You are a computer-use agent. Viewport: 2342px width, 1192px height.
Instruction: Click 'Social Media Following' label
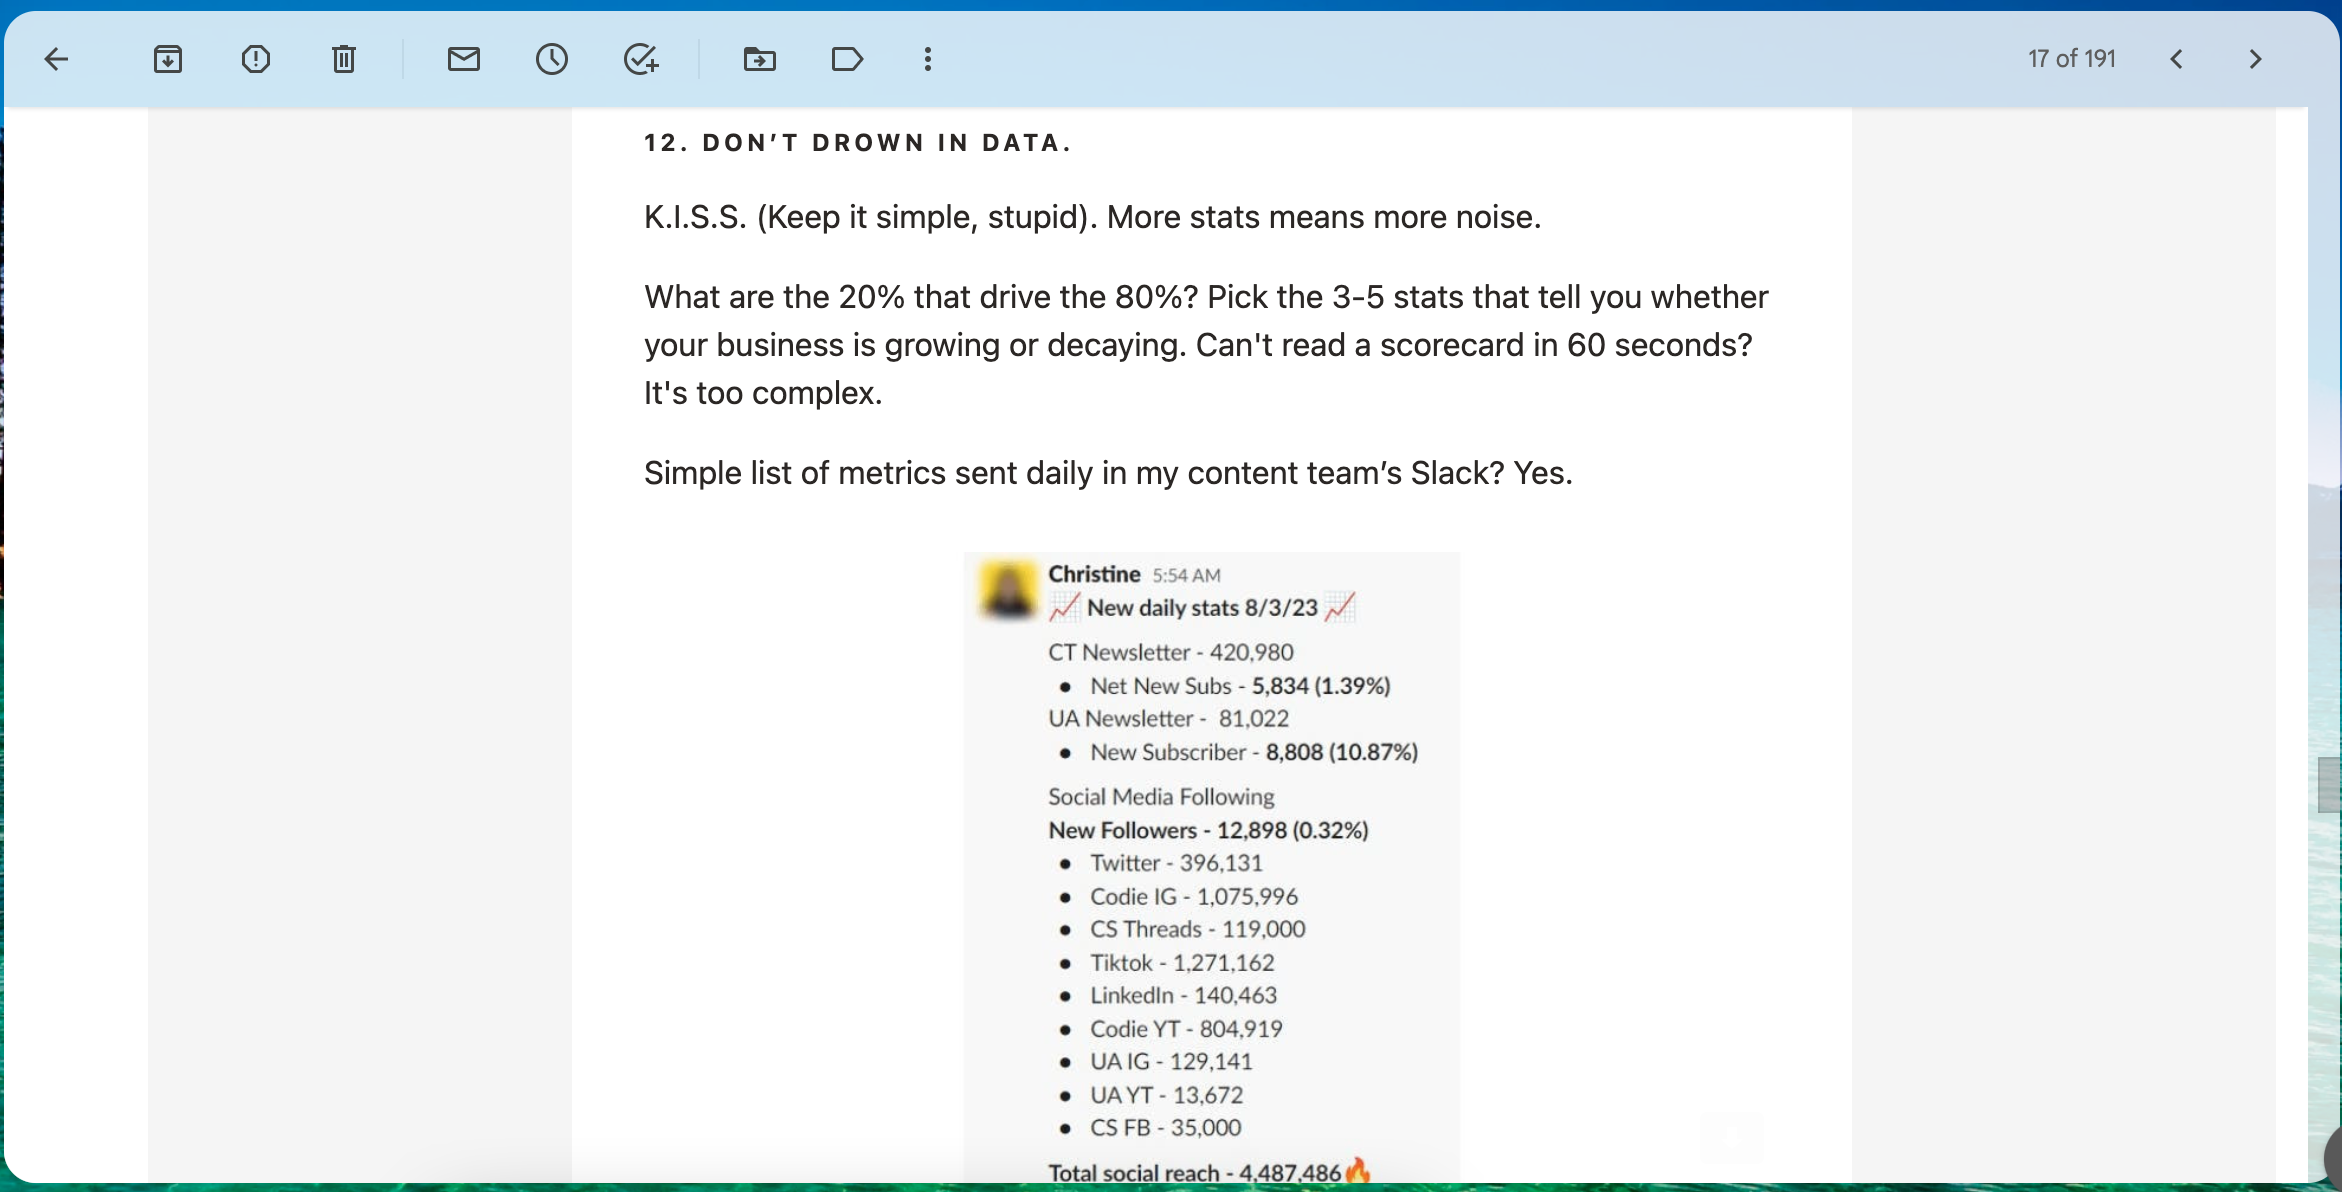point(1161,797)
